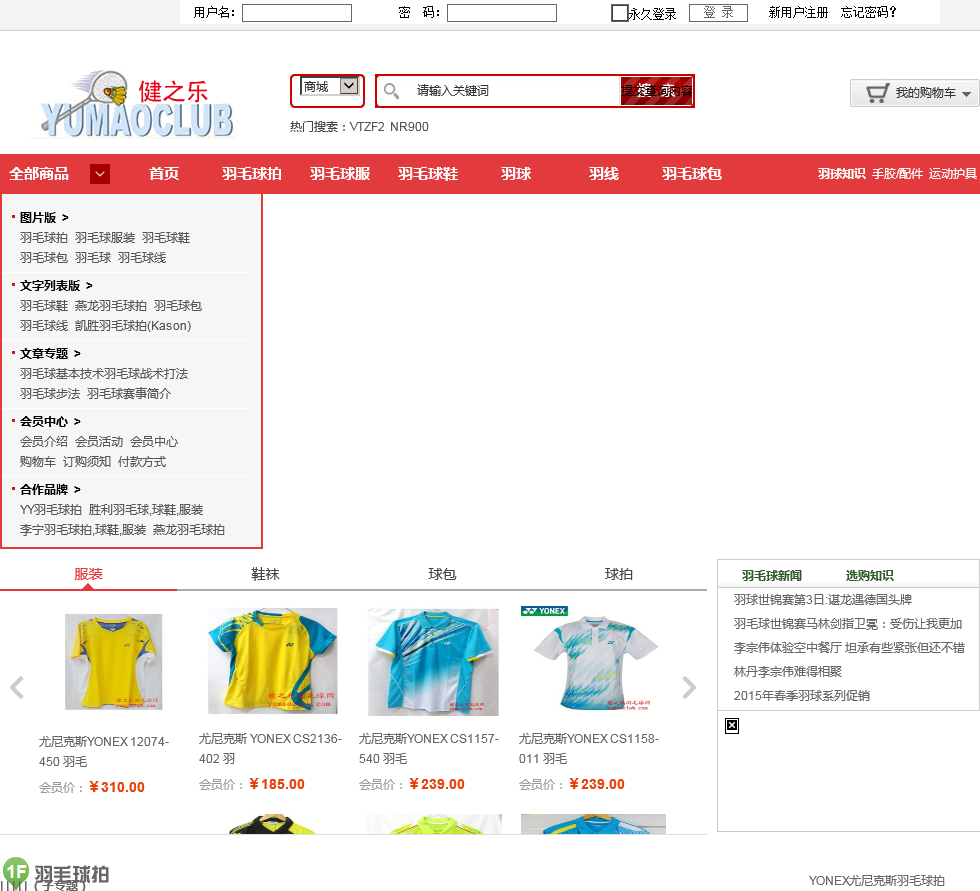Click 会员活动 in sidebar

(x=99, y=442)
